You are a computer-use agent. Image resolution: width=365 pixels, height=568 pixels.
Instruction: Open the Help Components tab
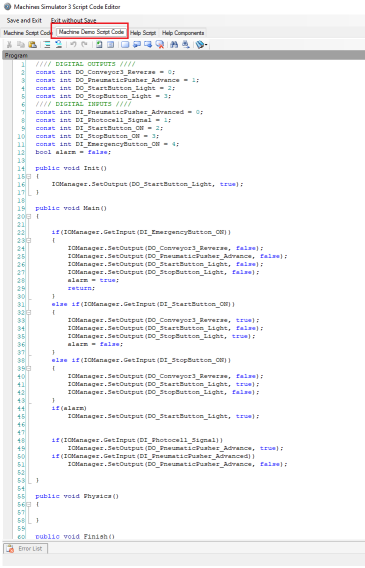[183, 33]
